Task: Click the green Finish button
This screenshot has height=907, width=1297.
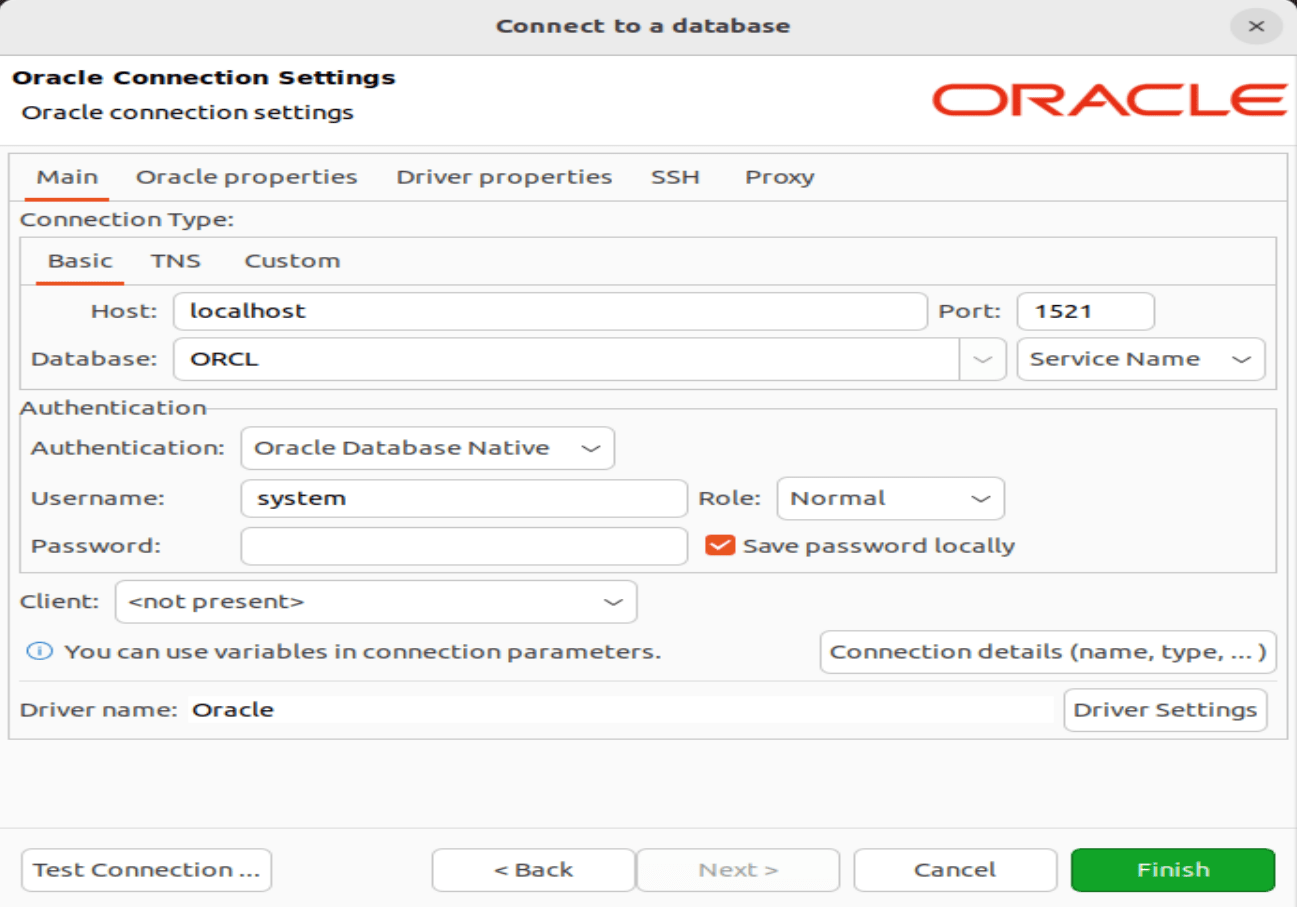Action: click(x=1173, y=870)
